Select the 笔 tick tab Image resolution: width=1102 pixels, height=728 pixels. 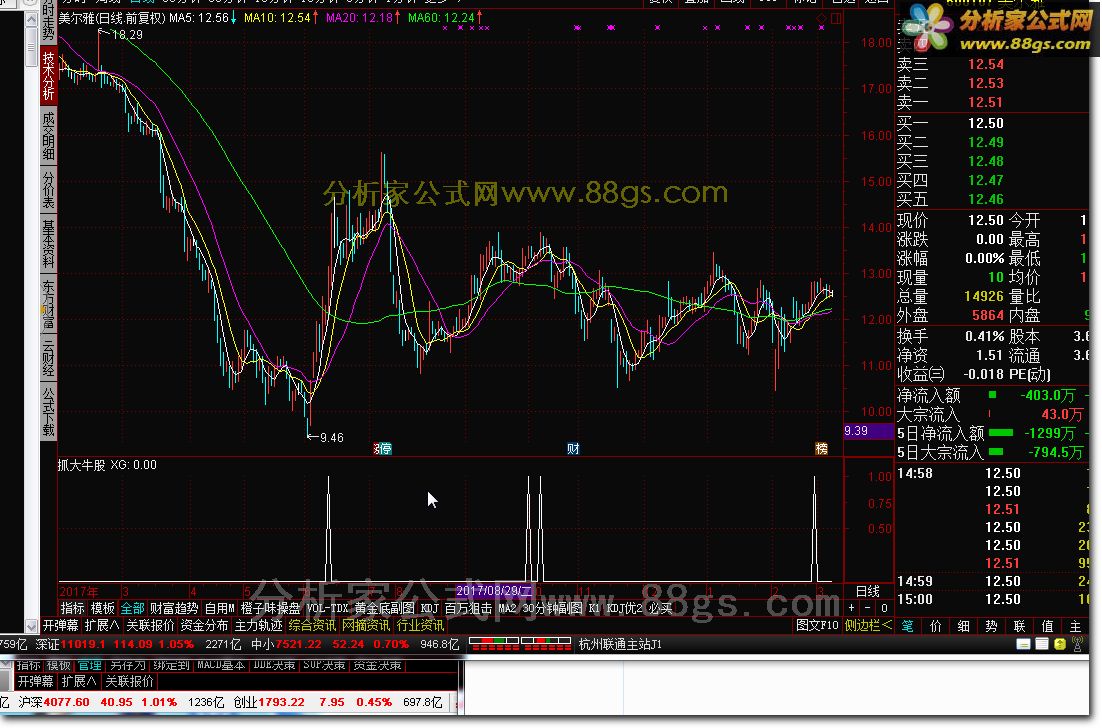(x=908, y=626)
